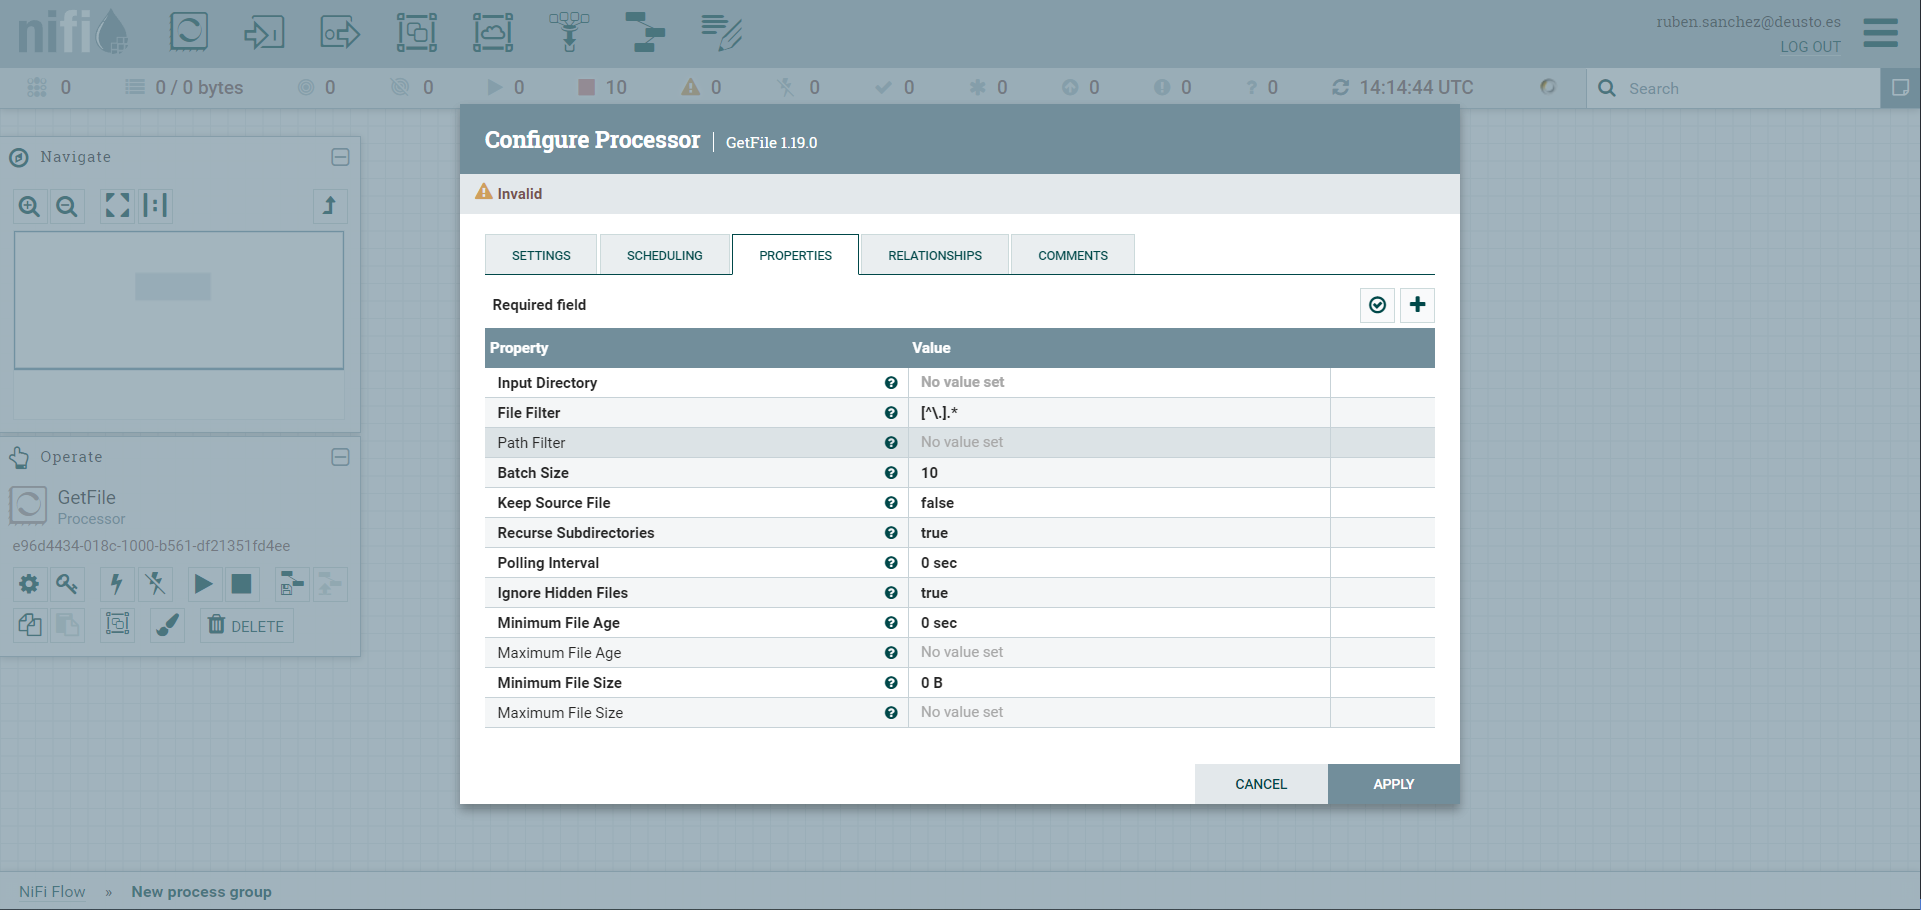Click the Property column header

coord(696,348)
